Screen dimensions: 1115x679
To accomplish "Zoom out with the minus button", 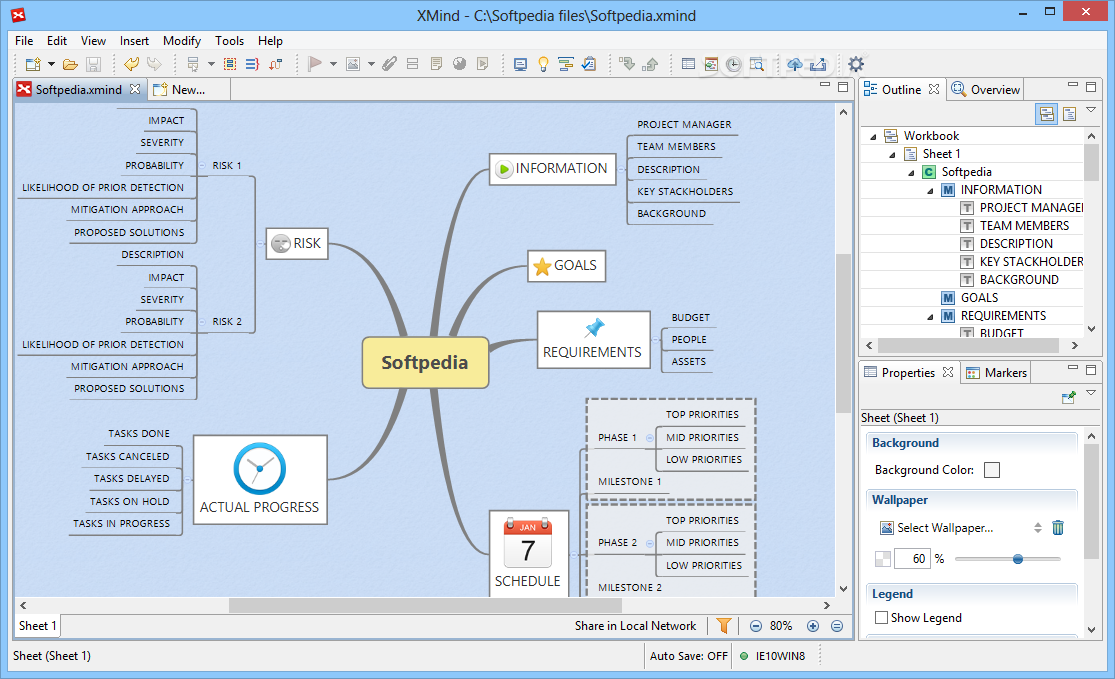I will click(756, 626).
